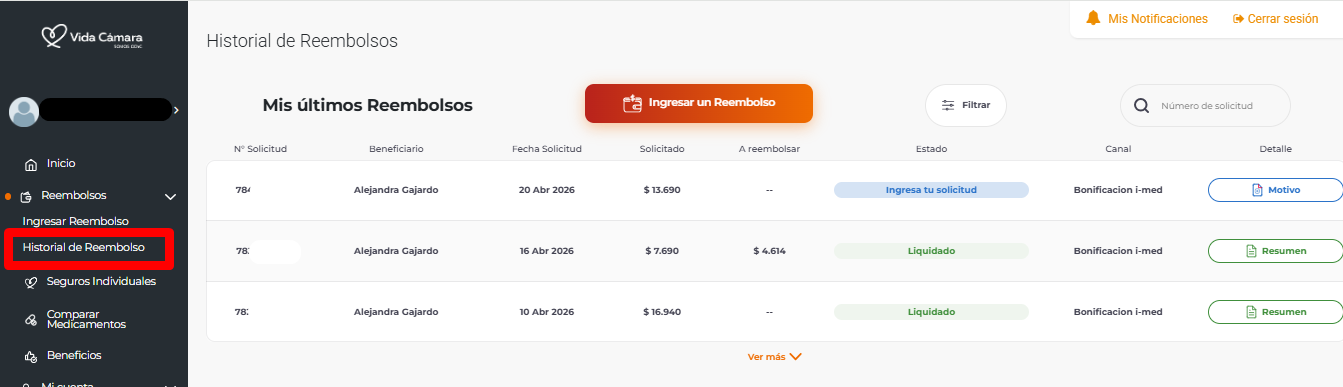Screen dimensions: 1343x387
Task: Open the Filtrar filter button
Action: click(966, 105)
